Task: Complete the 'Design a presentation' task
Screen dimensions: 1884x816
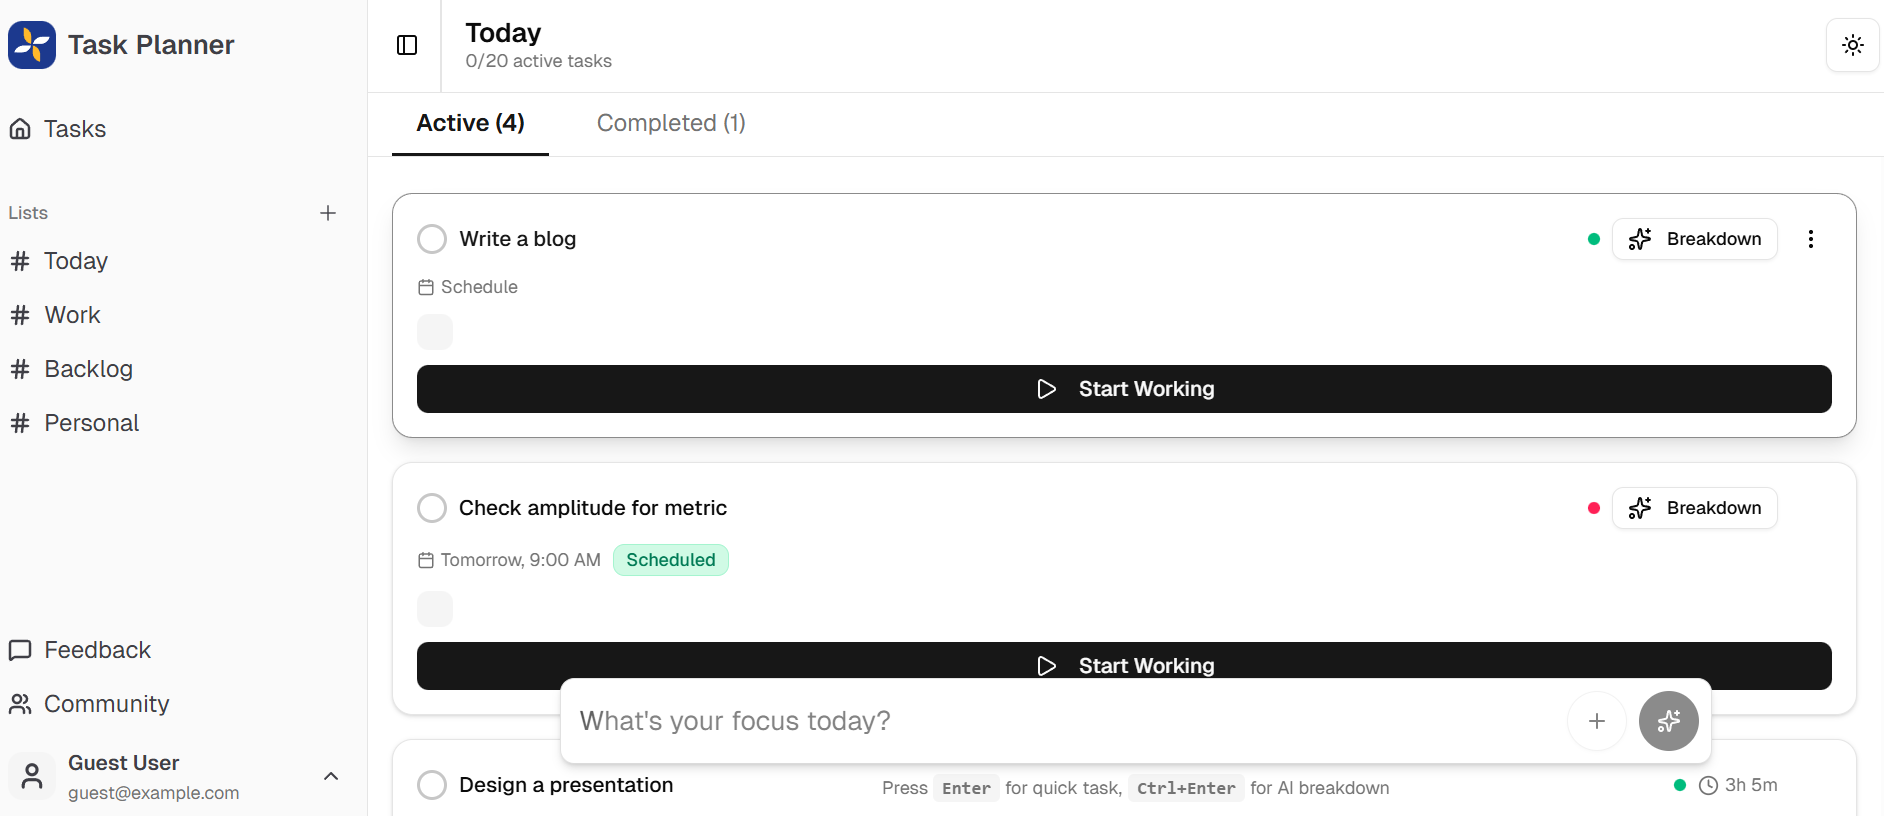Action: (432, 785)
